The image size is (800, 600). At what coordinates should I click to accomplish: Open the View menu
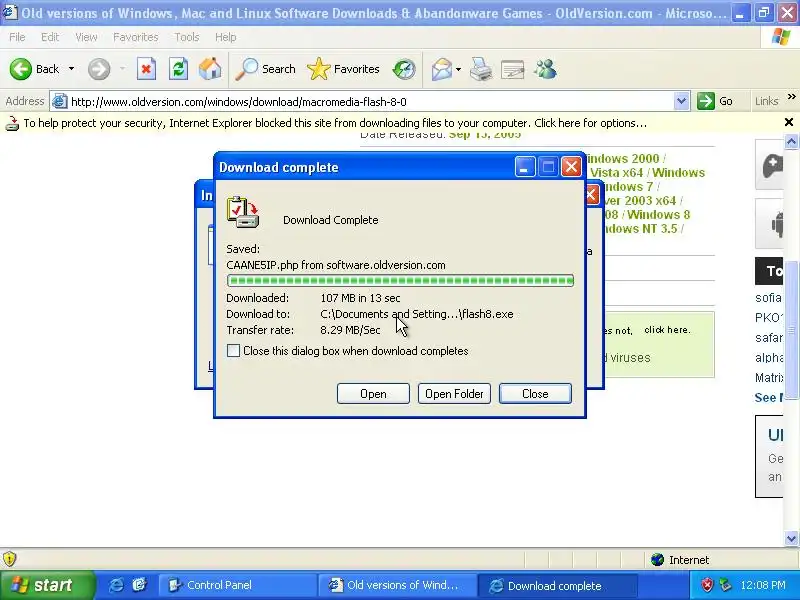point(86,37)
